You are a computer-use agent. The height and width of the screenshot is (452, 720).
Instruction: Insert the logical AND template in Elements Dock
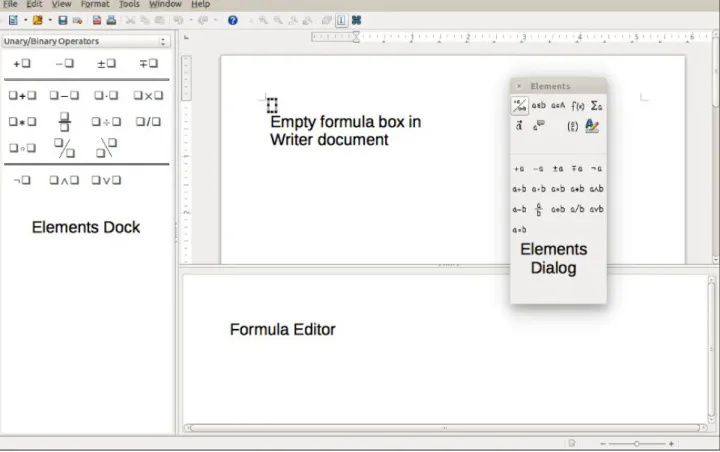point(64,180)
